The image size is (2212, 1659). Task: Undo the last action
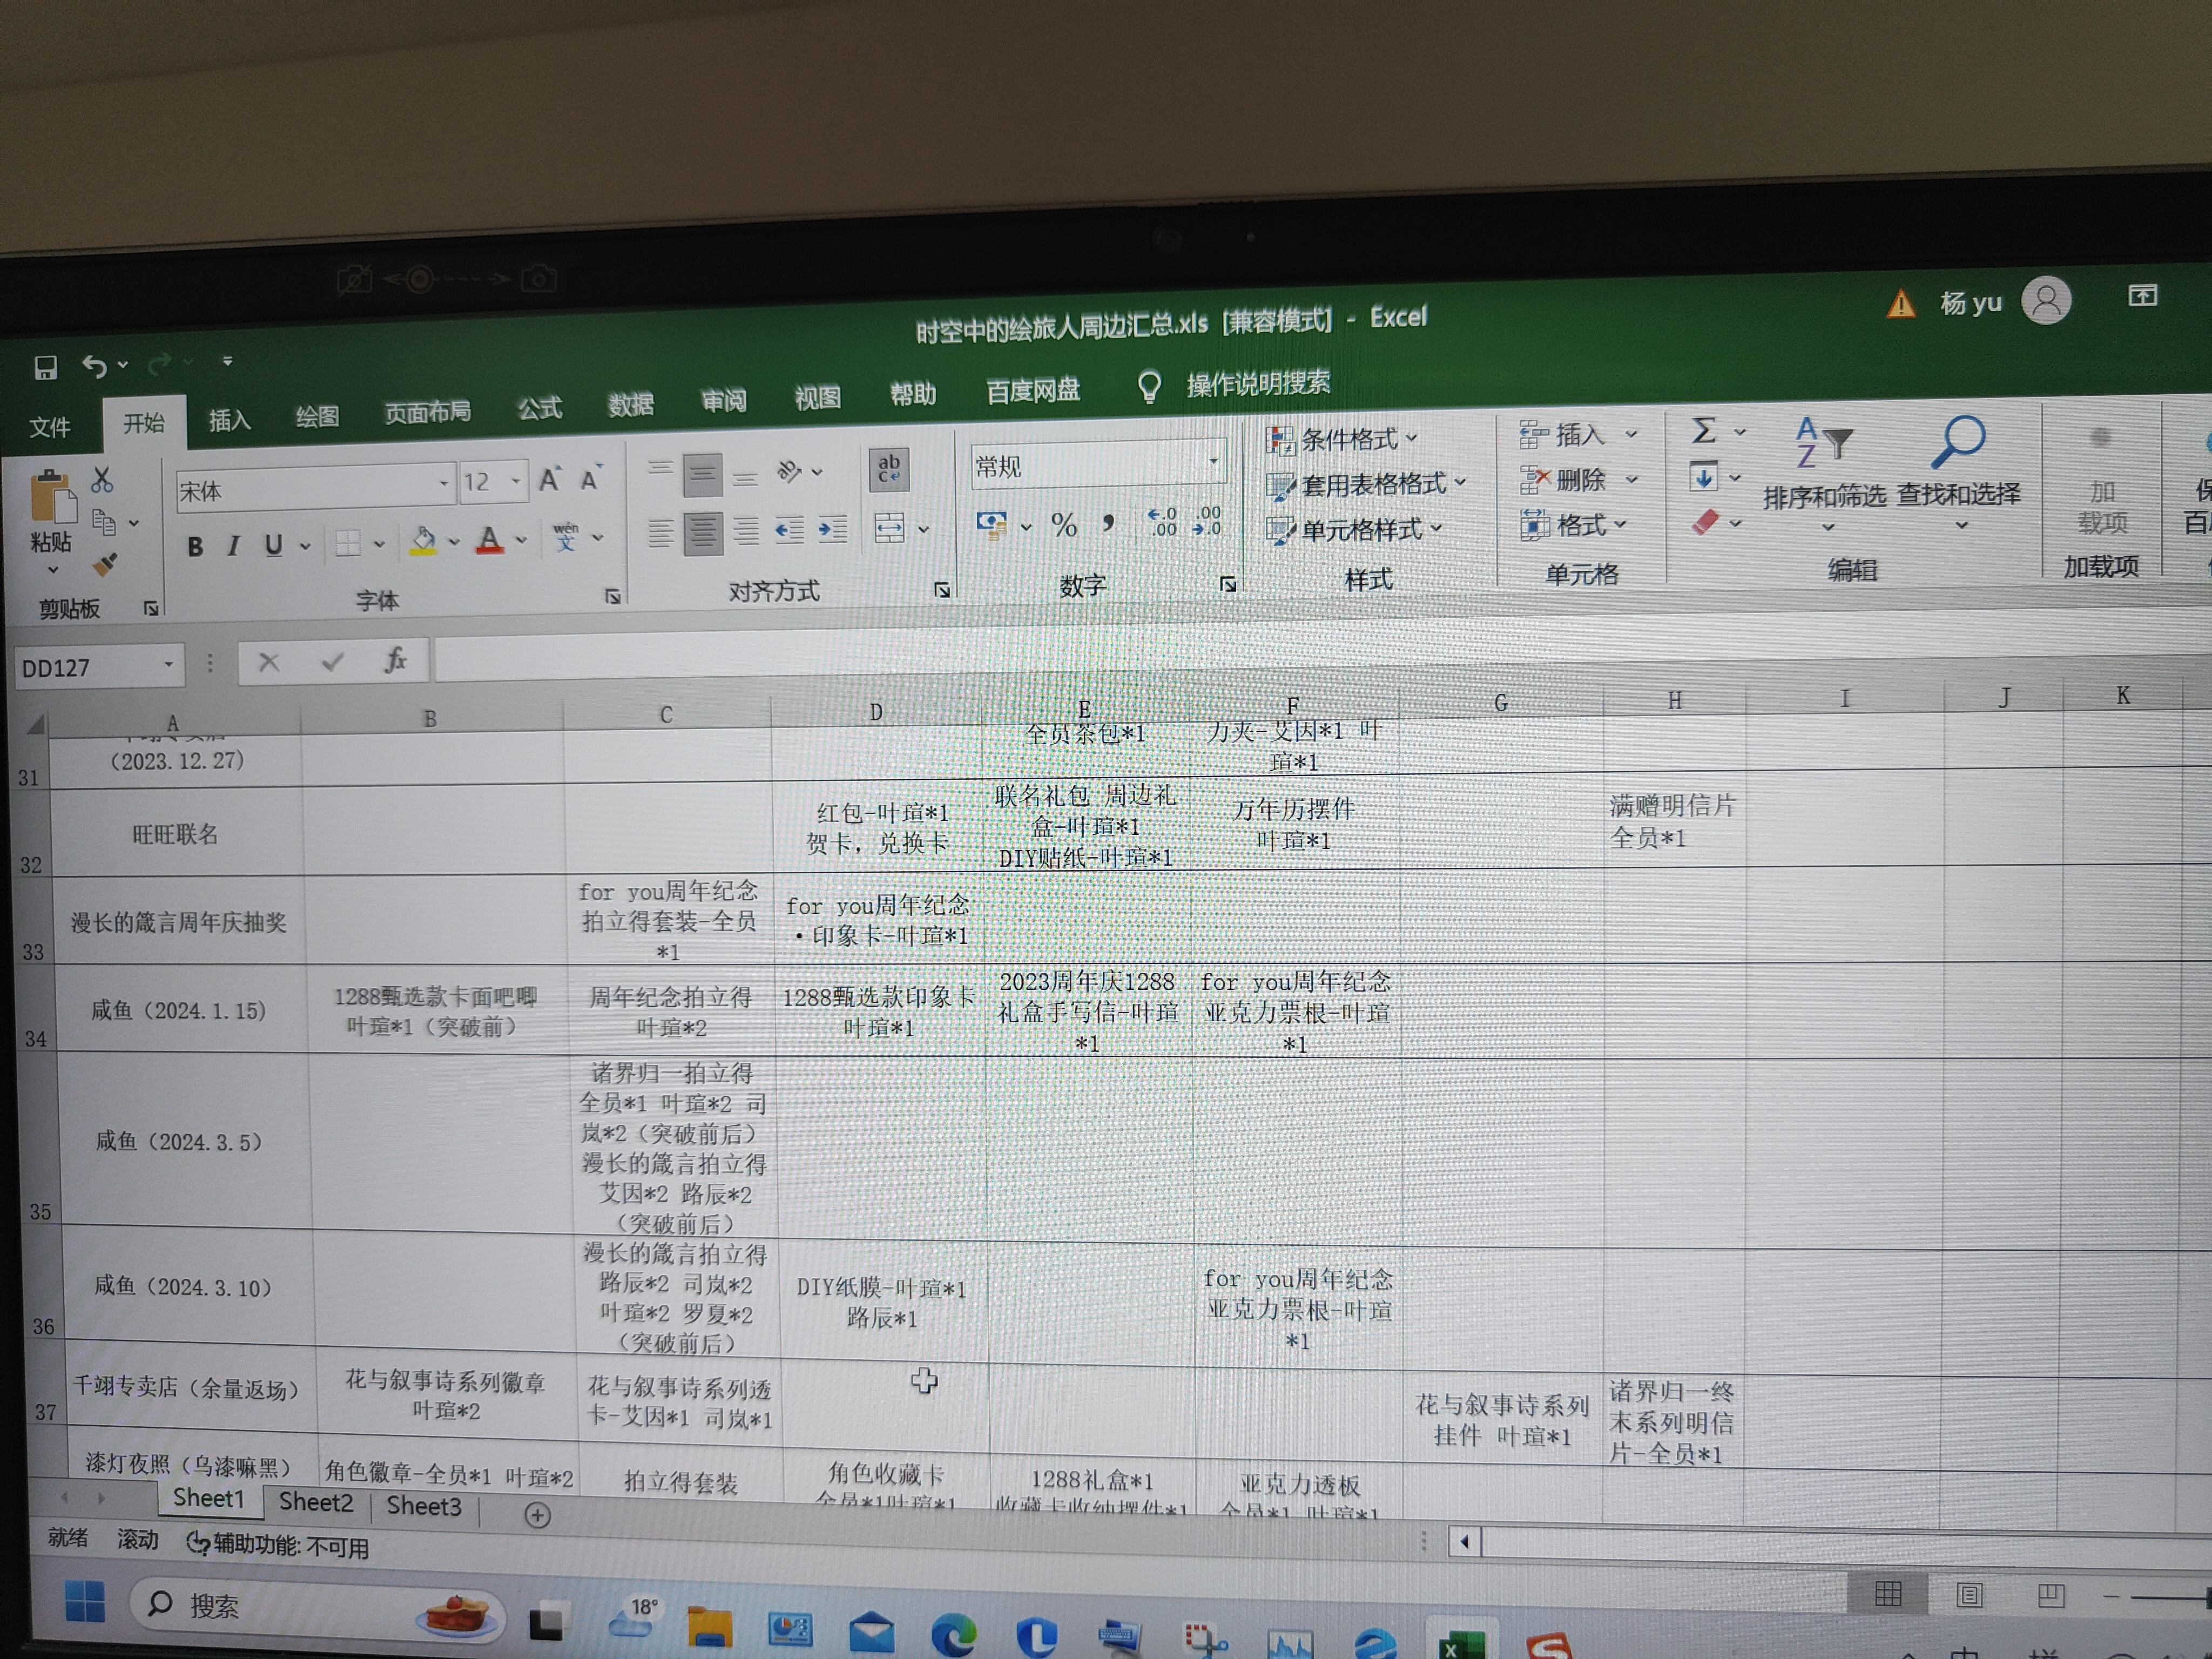[94, 366]
